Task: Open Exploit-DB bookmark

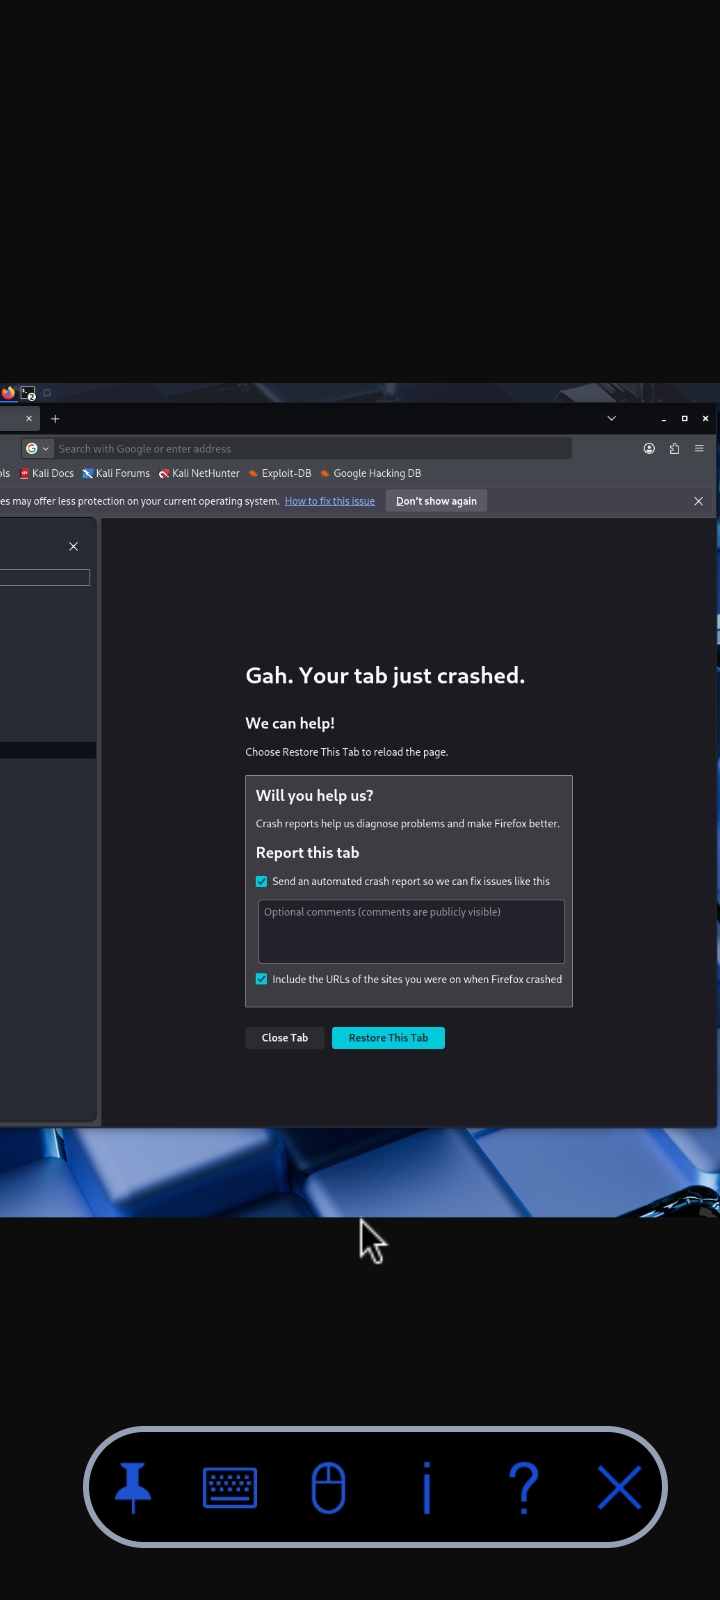Action: pyautogui.click(x=280, y=474)
